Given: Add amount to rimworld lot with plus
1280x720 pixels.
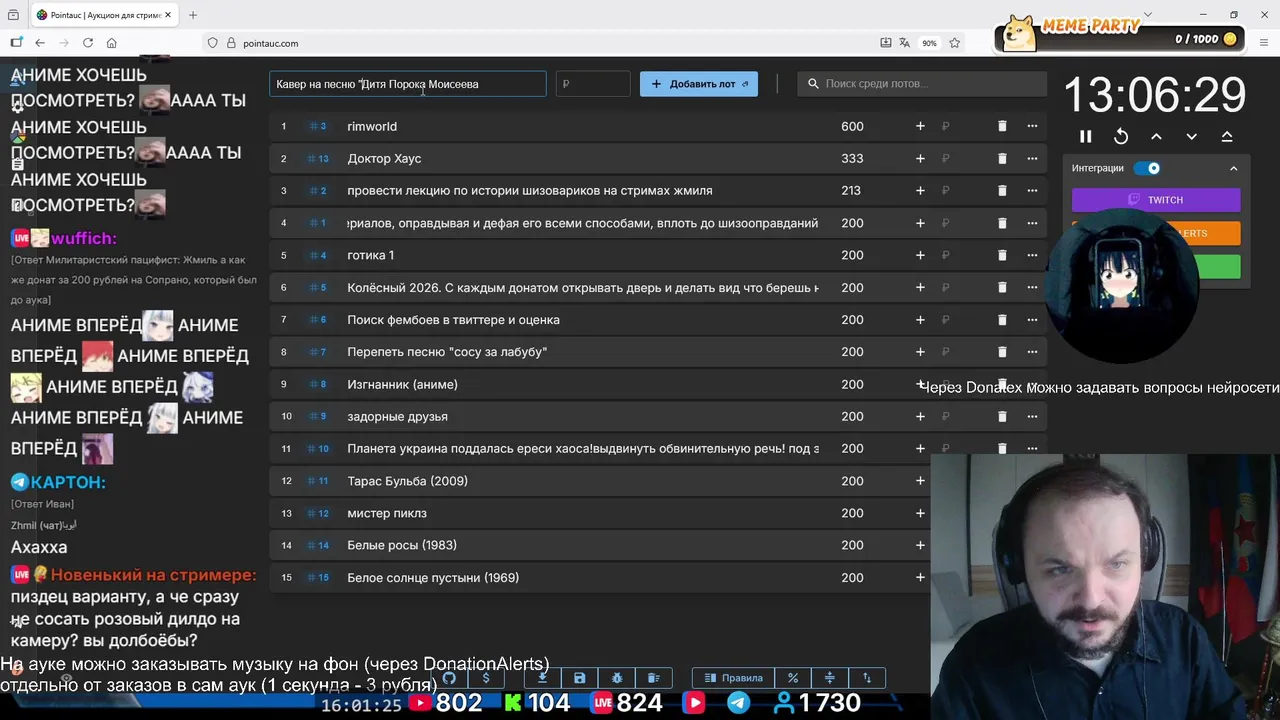Looking at the screenshot, I should (x=920, y=126).
